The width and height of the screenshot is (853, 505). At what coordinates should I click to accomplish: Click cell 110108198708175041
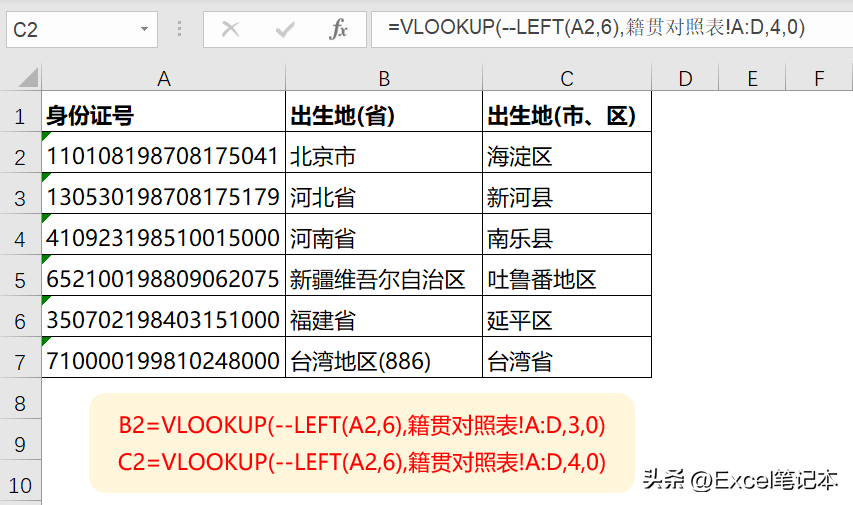pyautogui.click(x=164, y=152)
